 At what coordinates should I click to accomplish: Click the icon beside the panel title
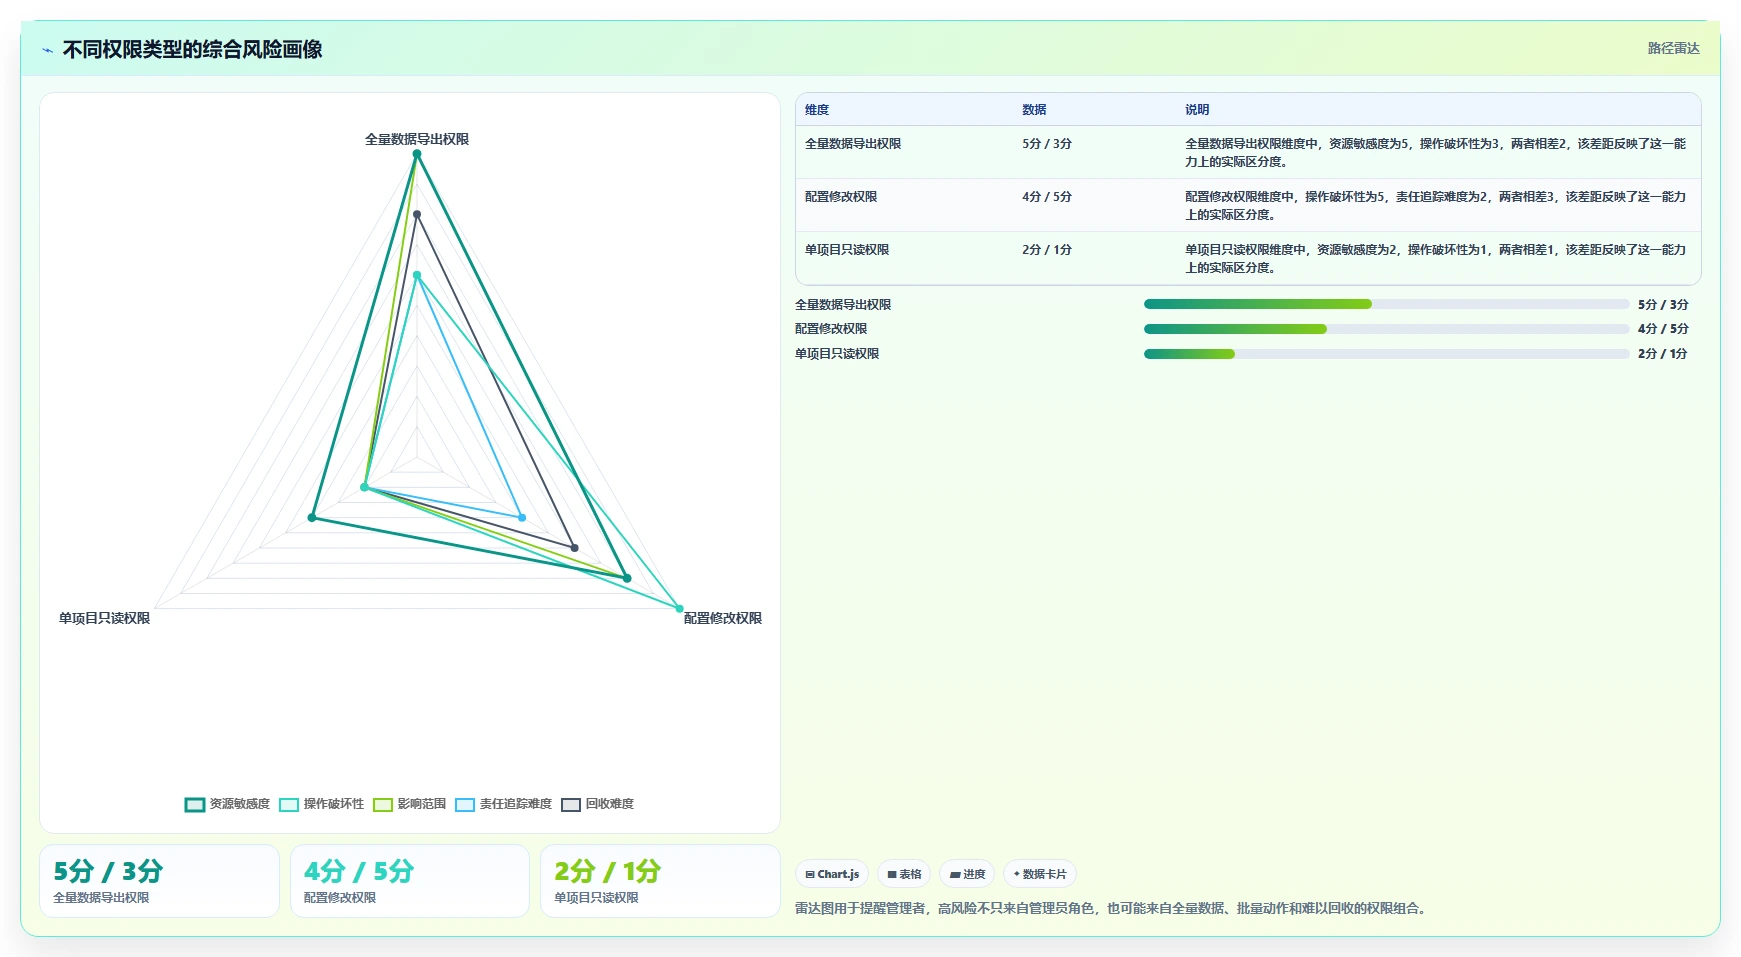[x=47, y=50]
